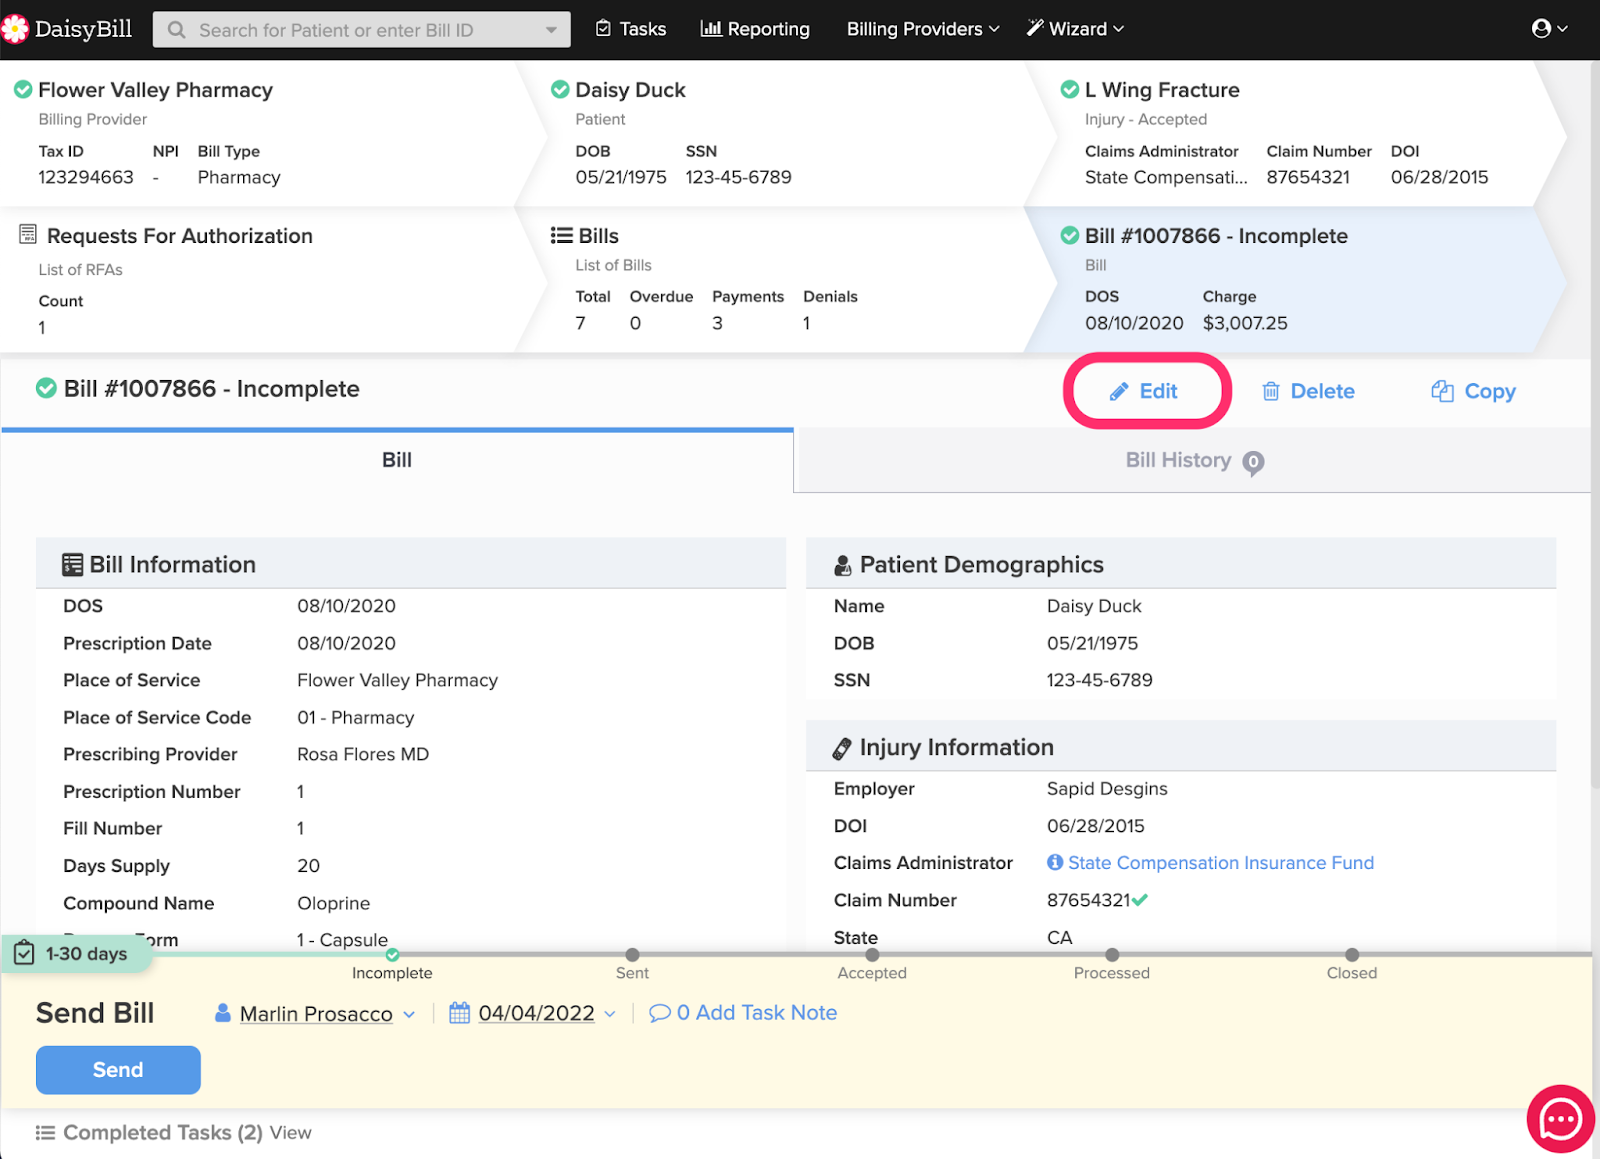Image resolution: width=1600 pixels, height=1159 pixels.
Task: Click the green checkmark after claim number 87654321
Action: 1140,900
